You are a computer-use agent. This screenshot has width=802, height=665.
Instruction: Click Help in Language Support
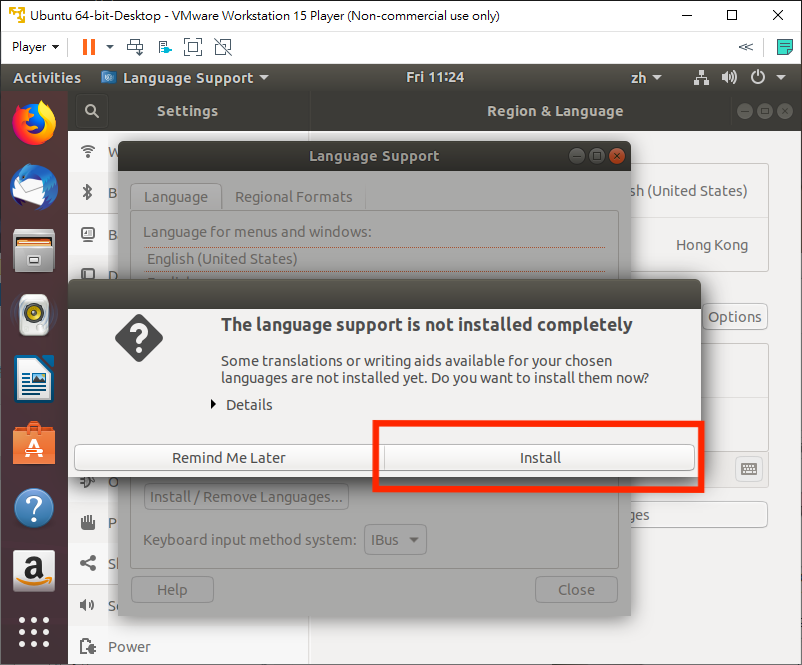click(x=172, y=590)
